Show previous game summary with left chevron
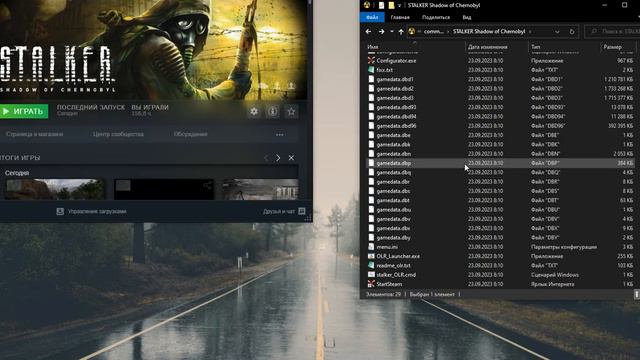This screenshot has height=360, width=640. pyautogui.click(x=266, y=158)
